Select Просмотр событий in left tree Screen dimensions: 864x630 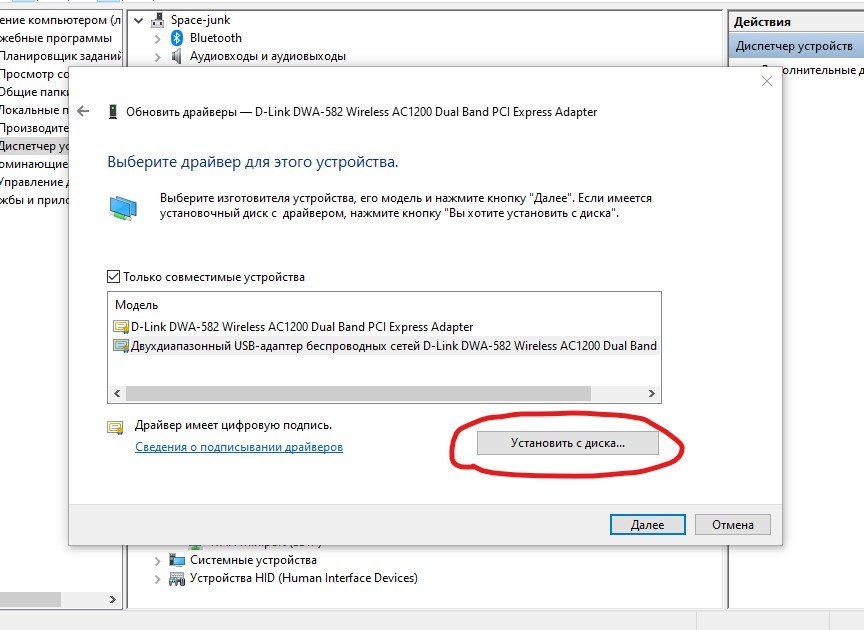34,74
